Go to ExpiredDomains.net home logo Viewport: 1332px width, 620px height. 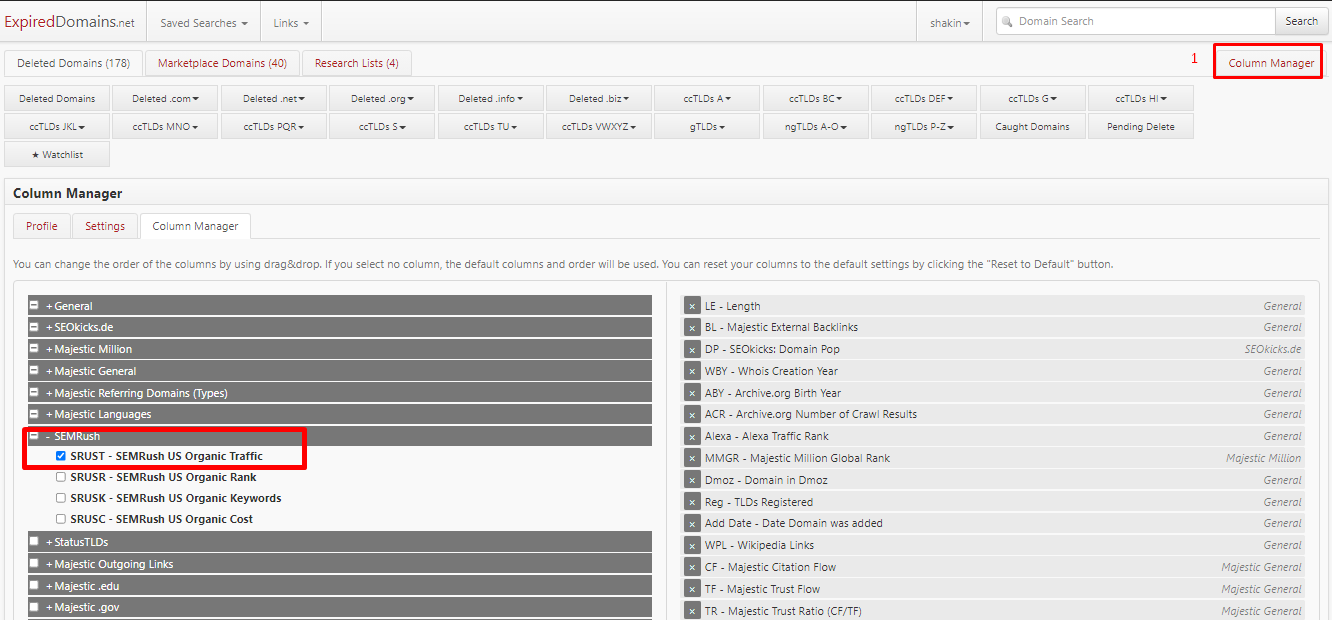click(70, 22)
